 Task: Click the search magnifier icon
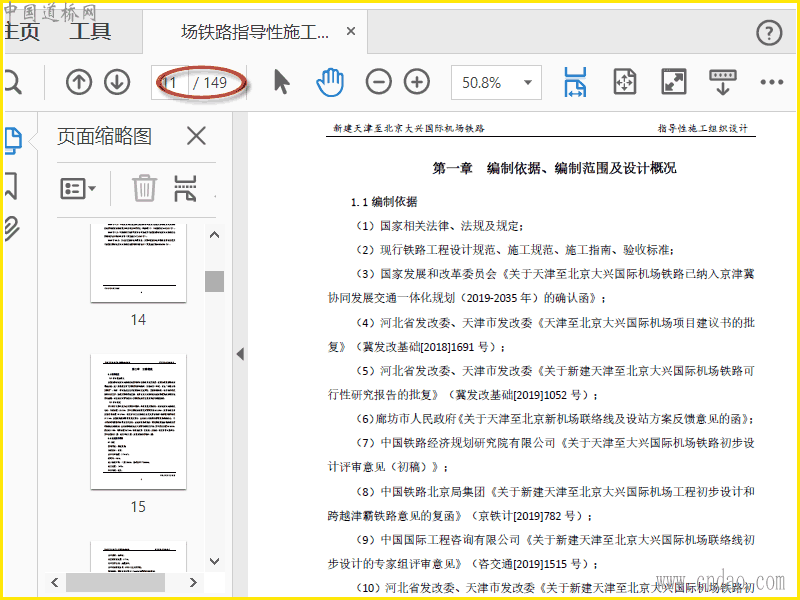[x=12, y=82]
